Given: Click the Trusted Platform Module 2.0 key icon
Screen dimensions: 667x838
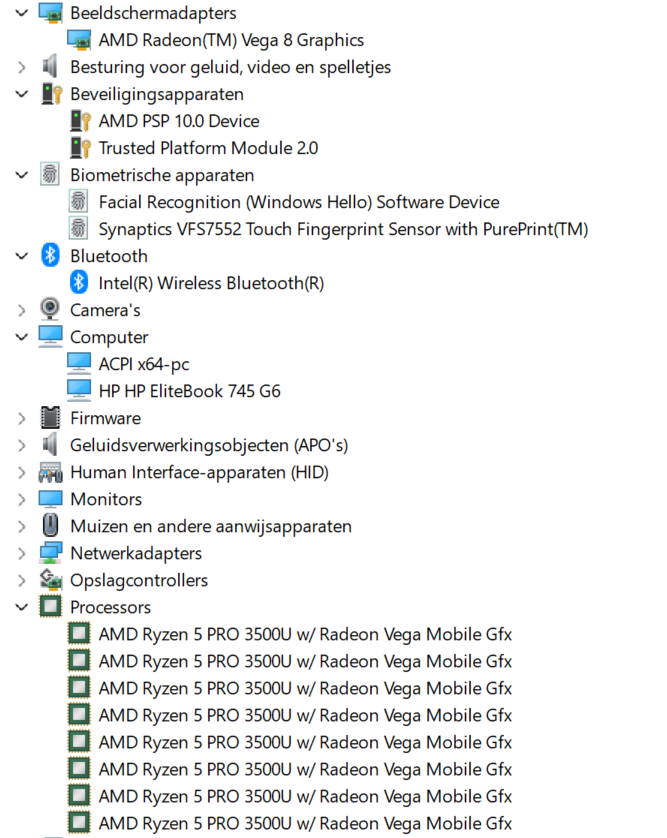Looking at the screenshot, I should click(79, 148).
